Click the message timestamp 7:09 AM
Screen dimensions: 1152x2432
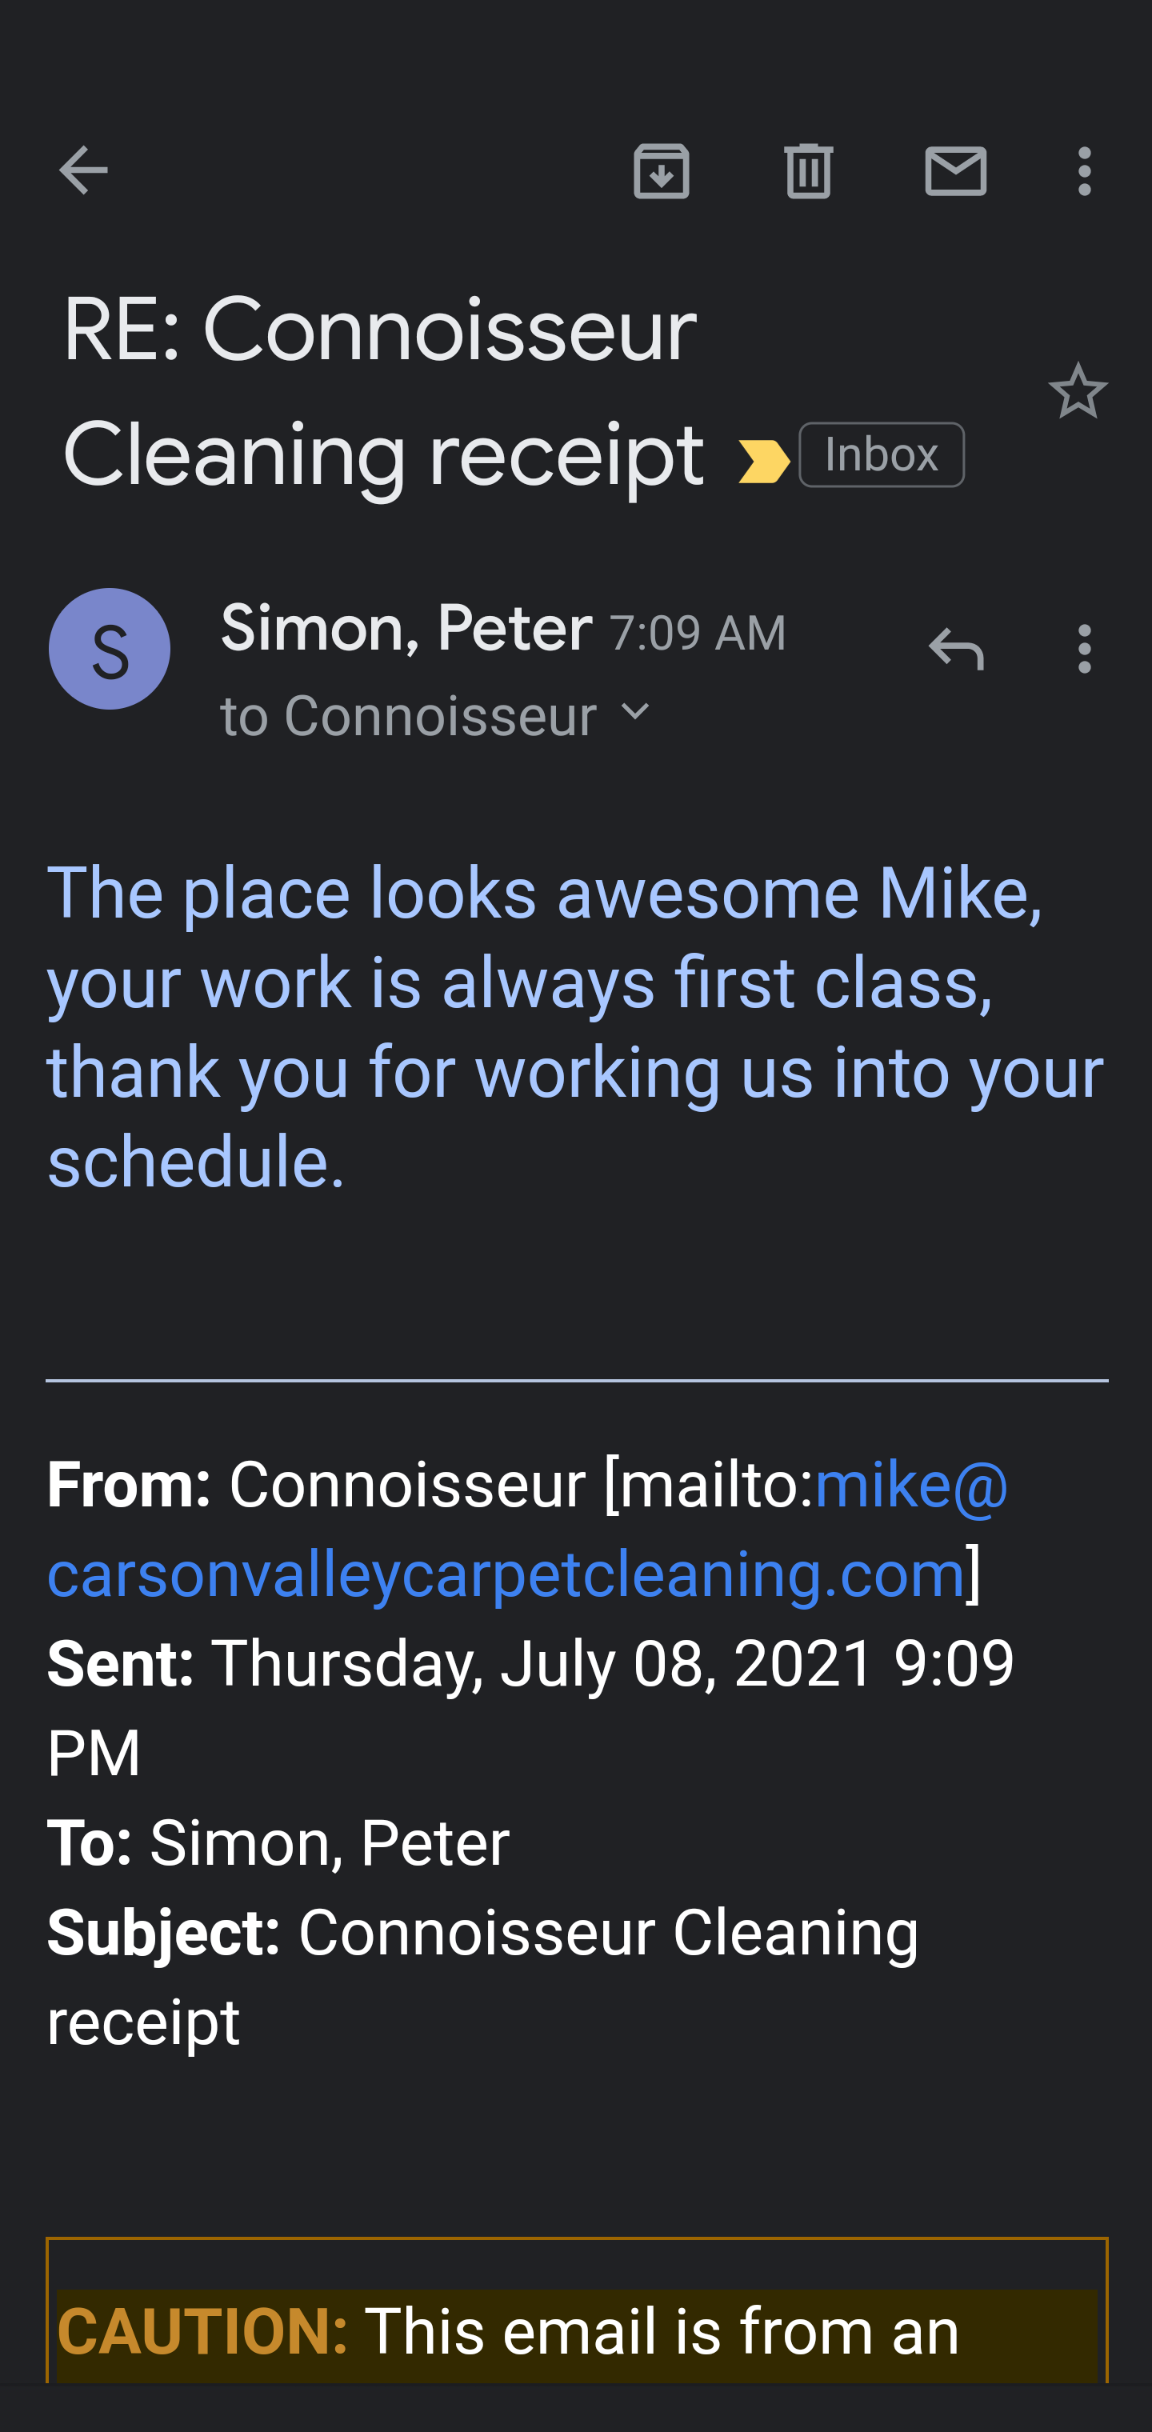click(x=696, y=632)
